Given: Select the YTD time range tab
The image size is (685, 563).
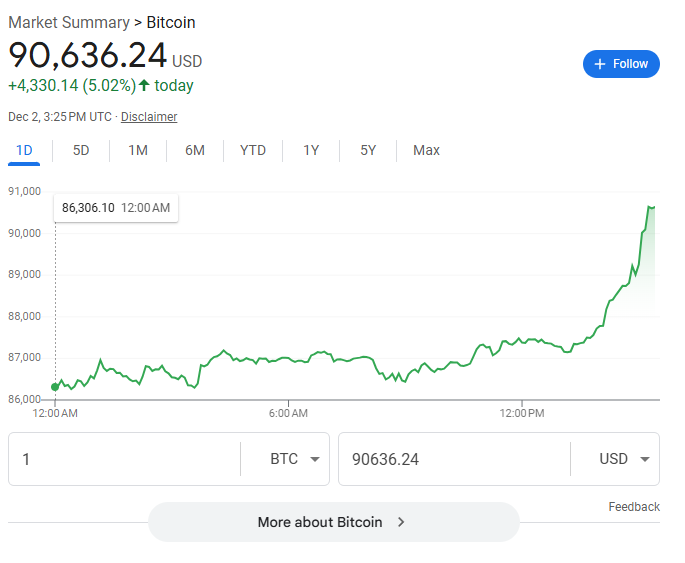Looking at the screenshot, I should pos(253,150).
